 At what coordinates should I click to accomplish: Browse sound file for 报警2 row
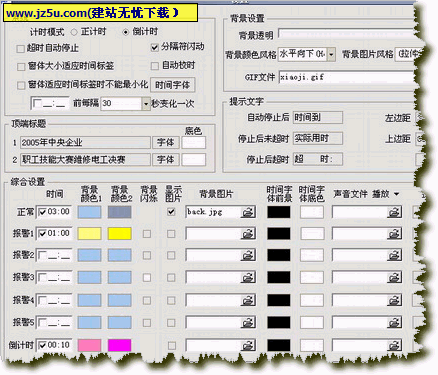pos(394,256)
